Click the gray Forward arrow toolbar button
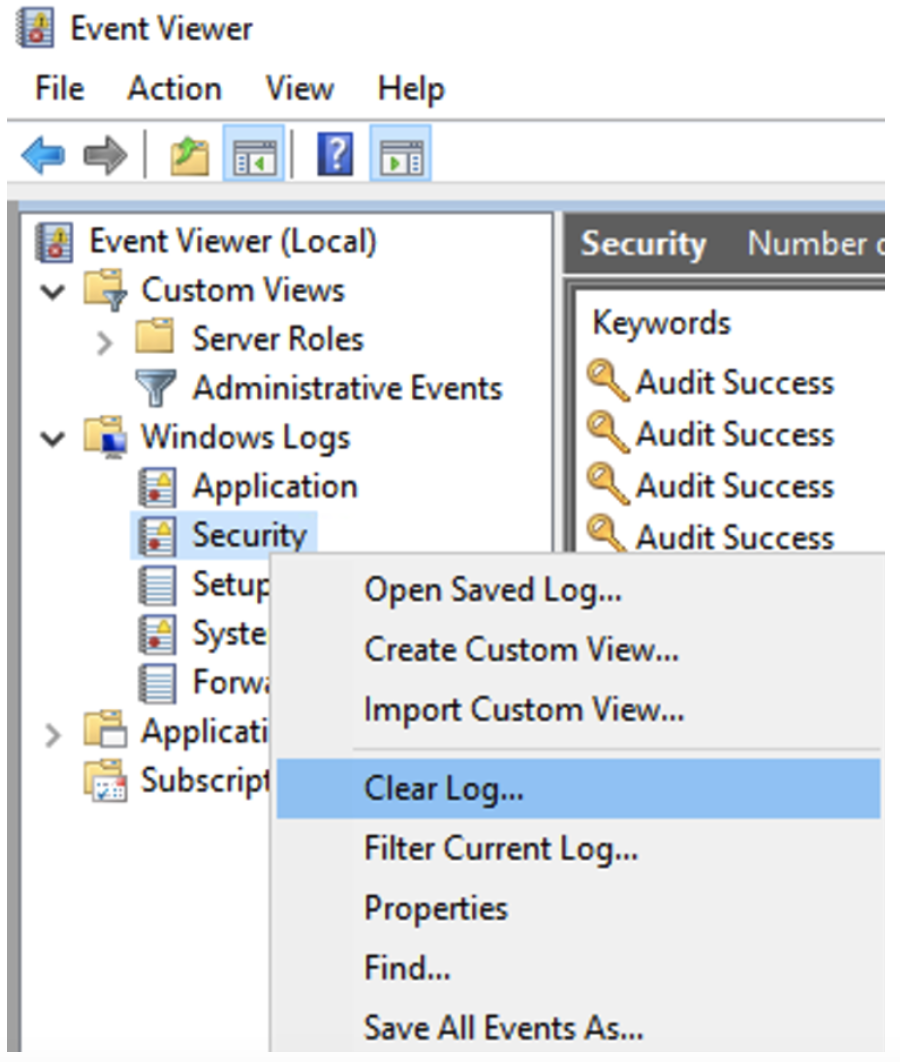Image resolution: width=900 pixels, height=1062 pixels. tap(105, 155)
